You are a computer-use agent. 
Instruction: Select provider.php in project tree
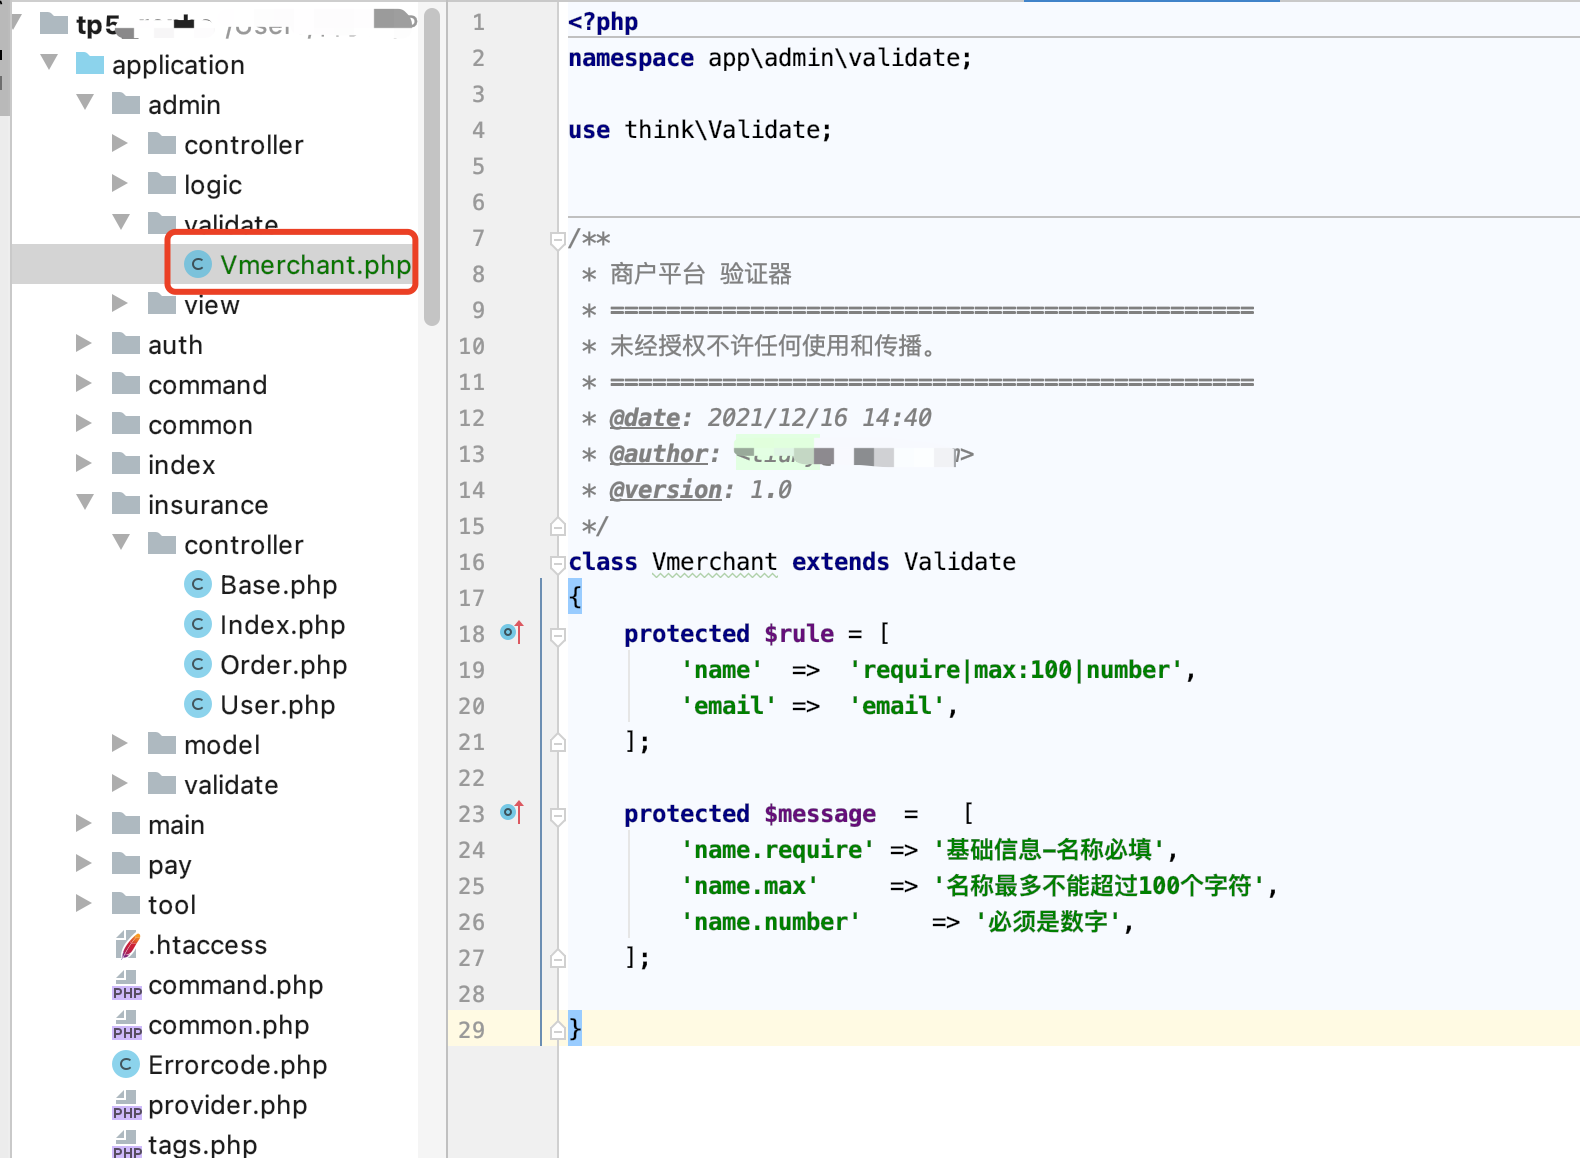(x=227, y=1105)
